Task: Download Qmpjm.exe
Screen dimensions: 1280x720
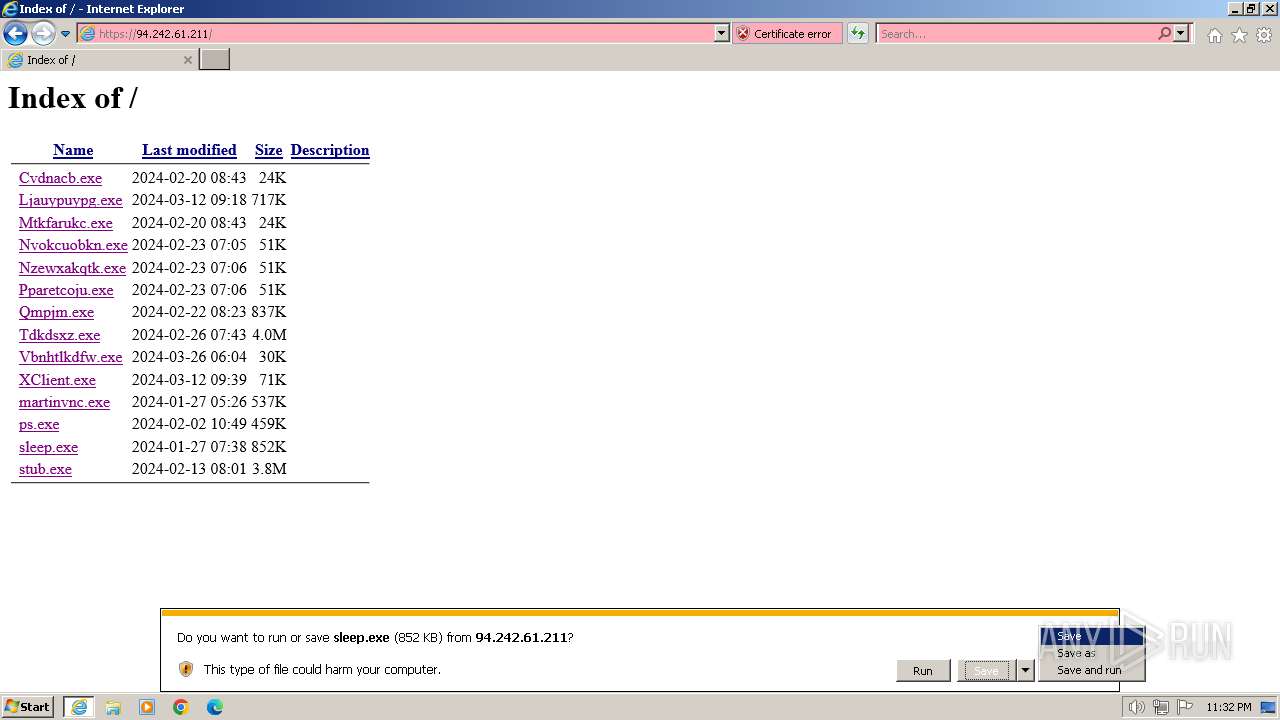Action: tap(56, 312)
